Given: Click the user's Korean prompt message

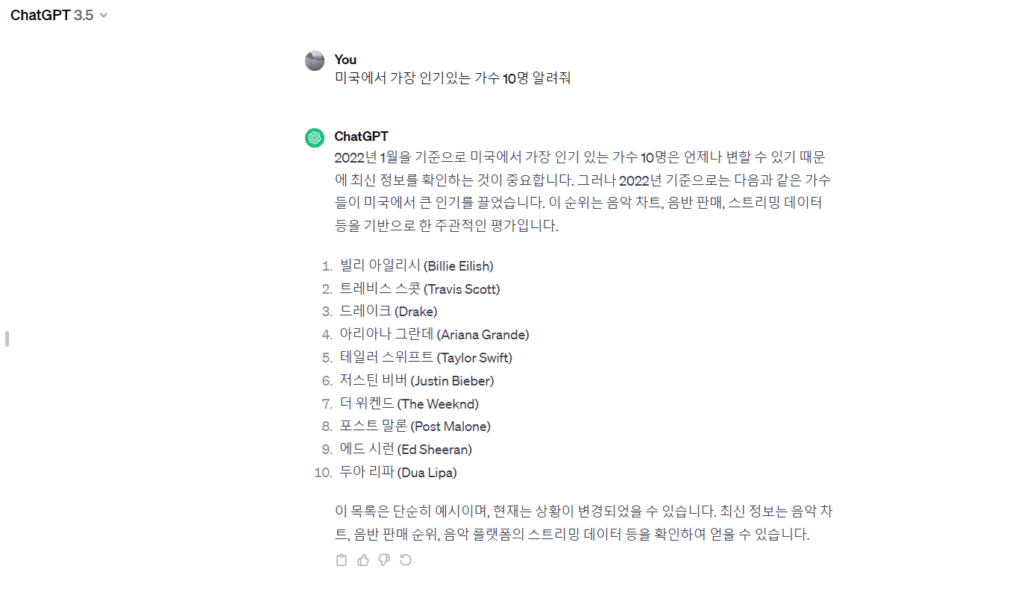Looking at the screenshot, I should click(452, 78).
